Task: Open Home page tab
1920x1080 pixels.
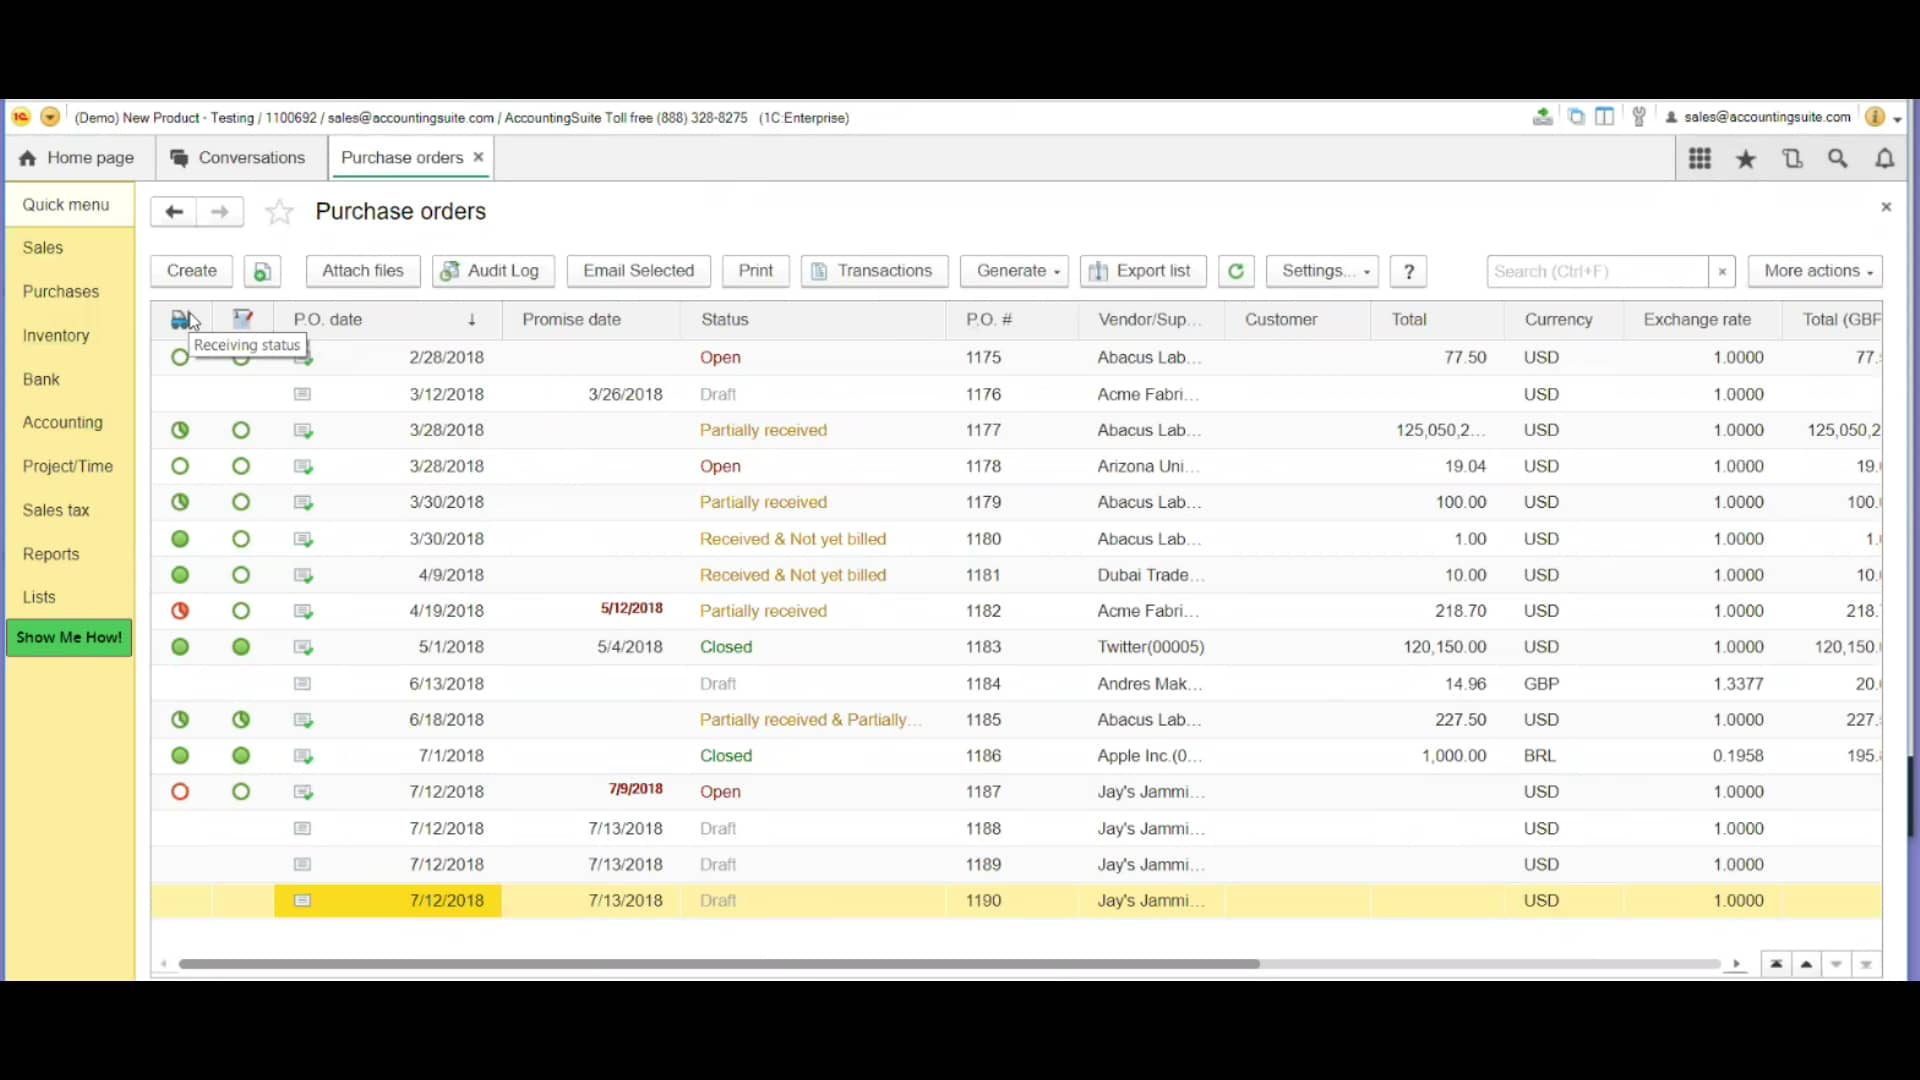Action: [x=78, y=158]
